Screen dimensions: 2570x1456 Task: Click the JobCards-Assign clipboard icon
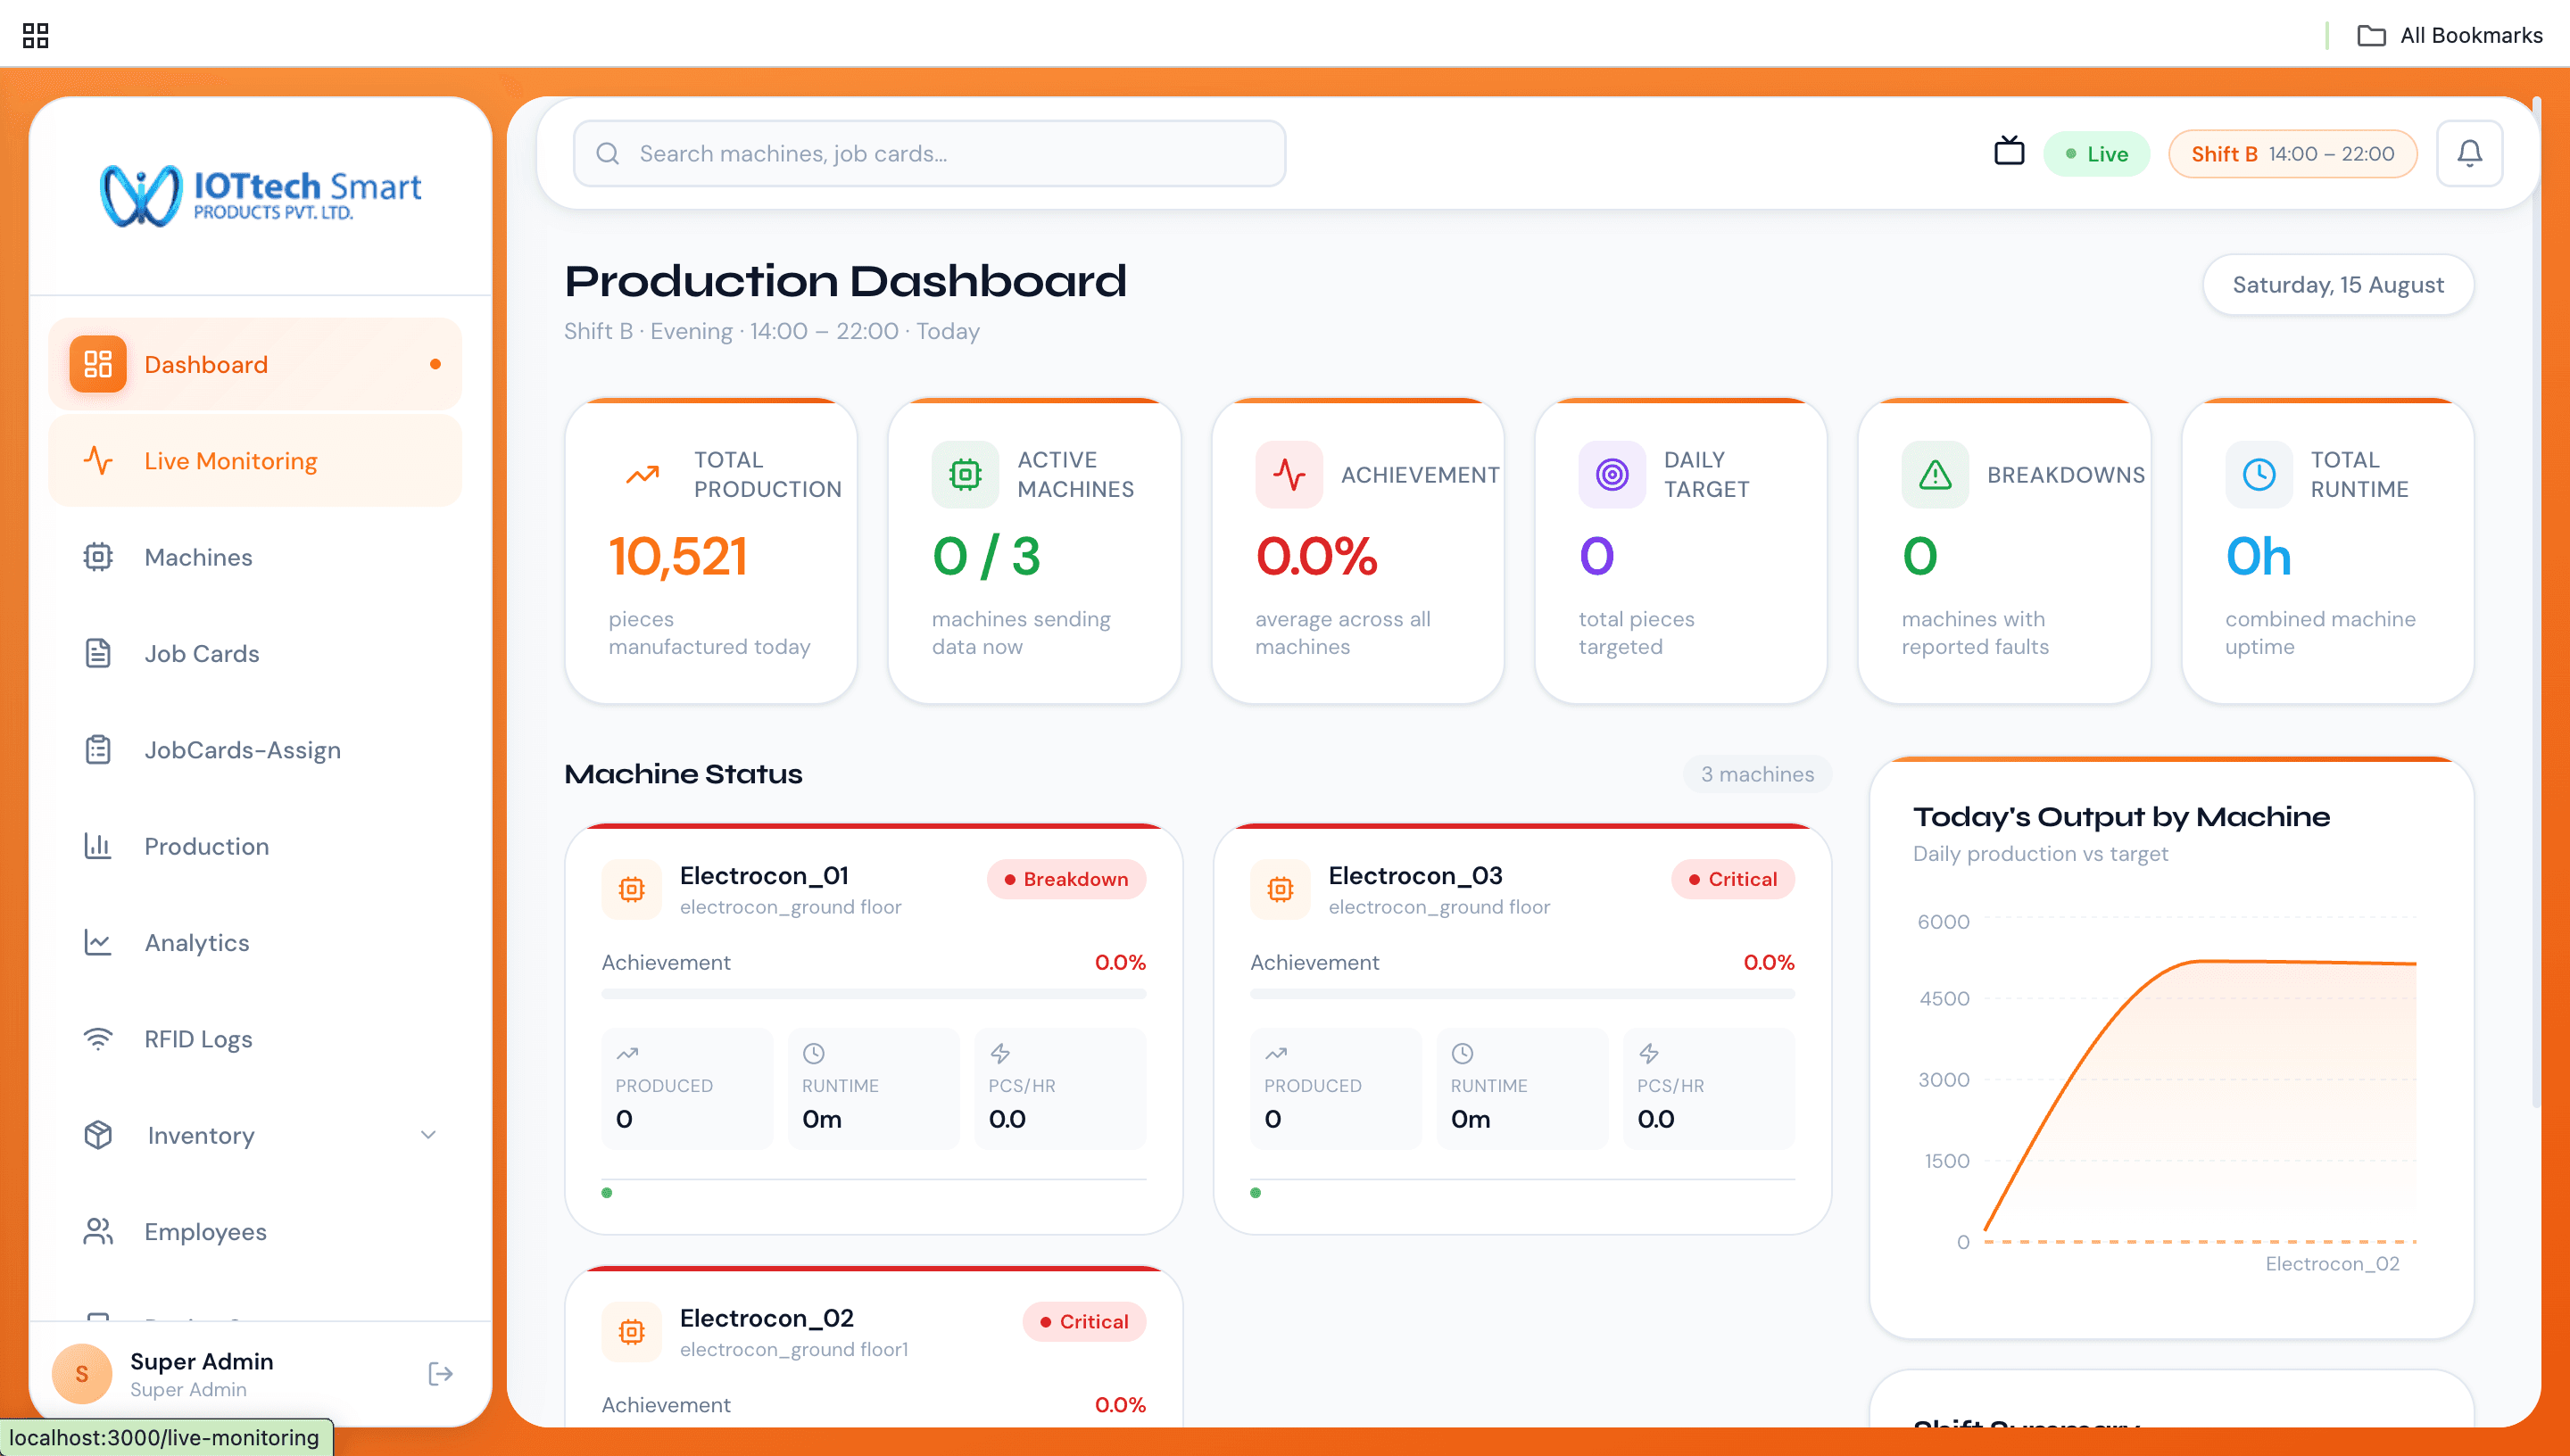click(x=98, y=750)
